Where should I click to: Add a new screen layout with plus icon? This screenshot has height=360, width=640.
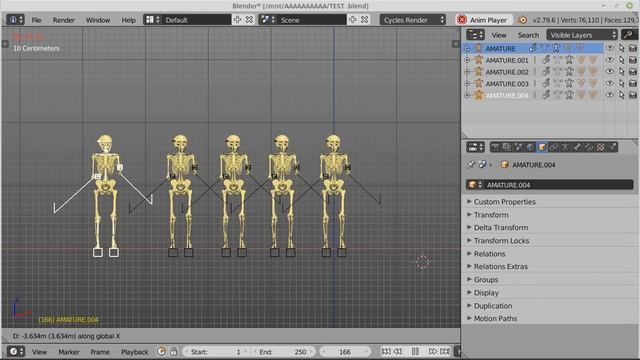click(237, 20)
